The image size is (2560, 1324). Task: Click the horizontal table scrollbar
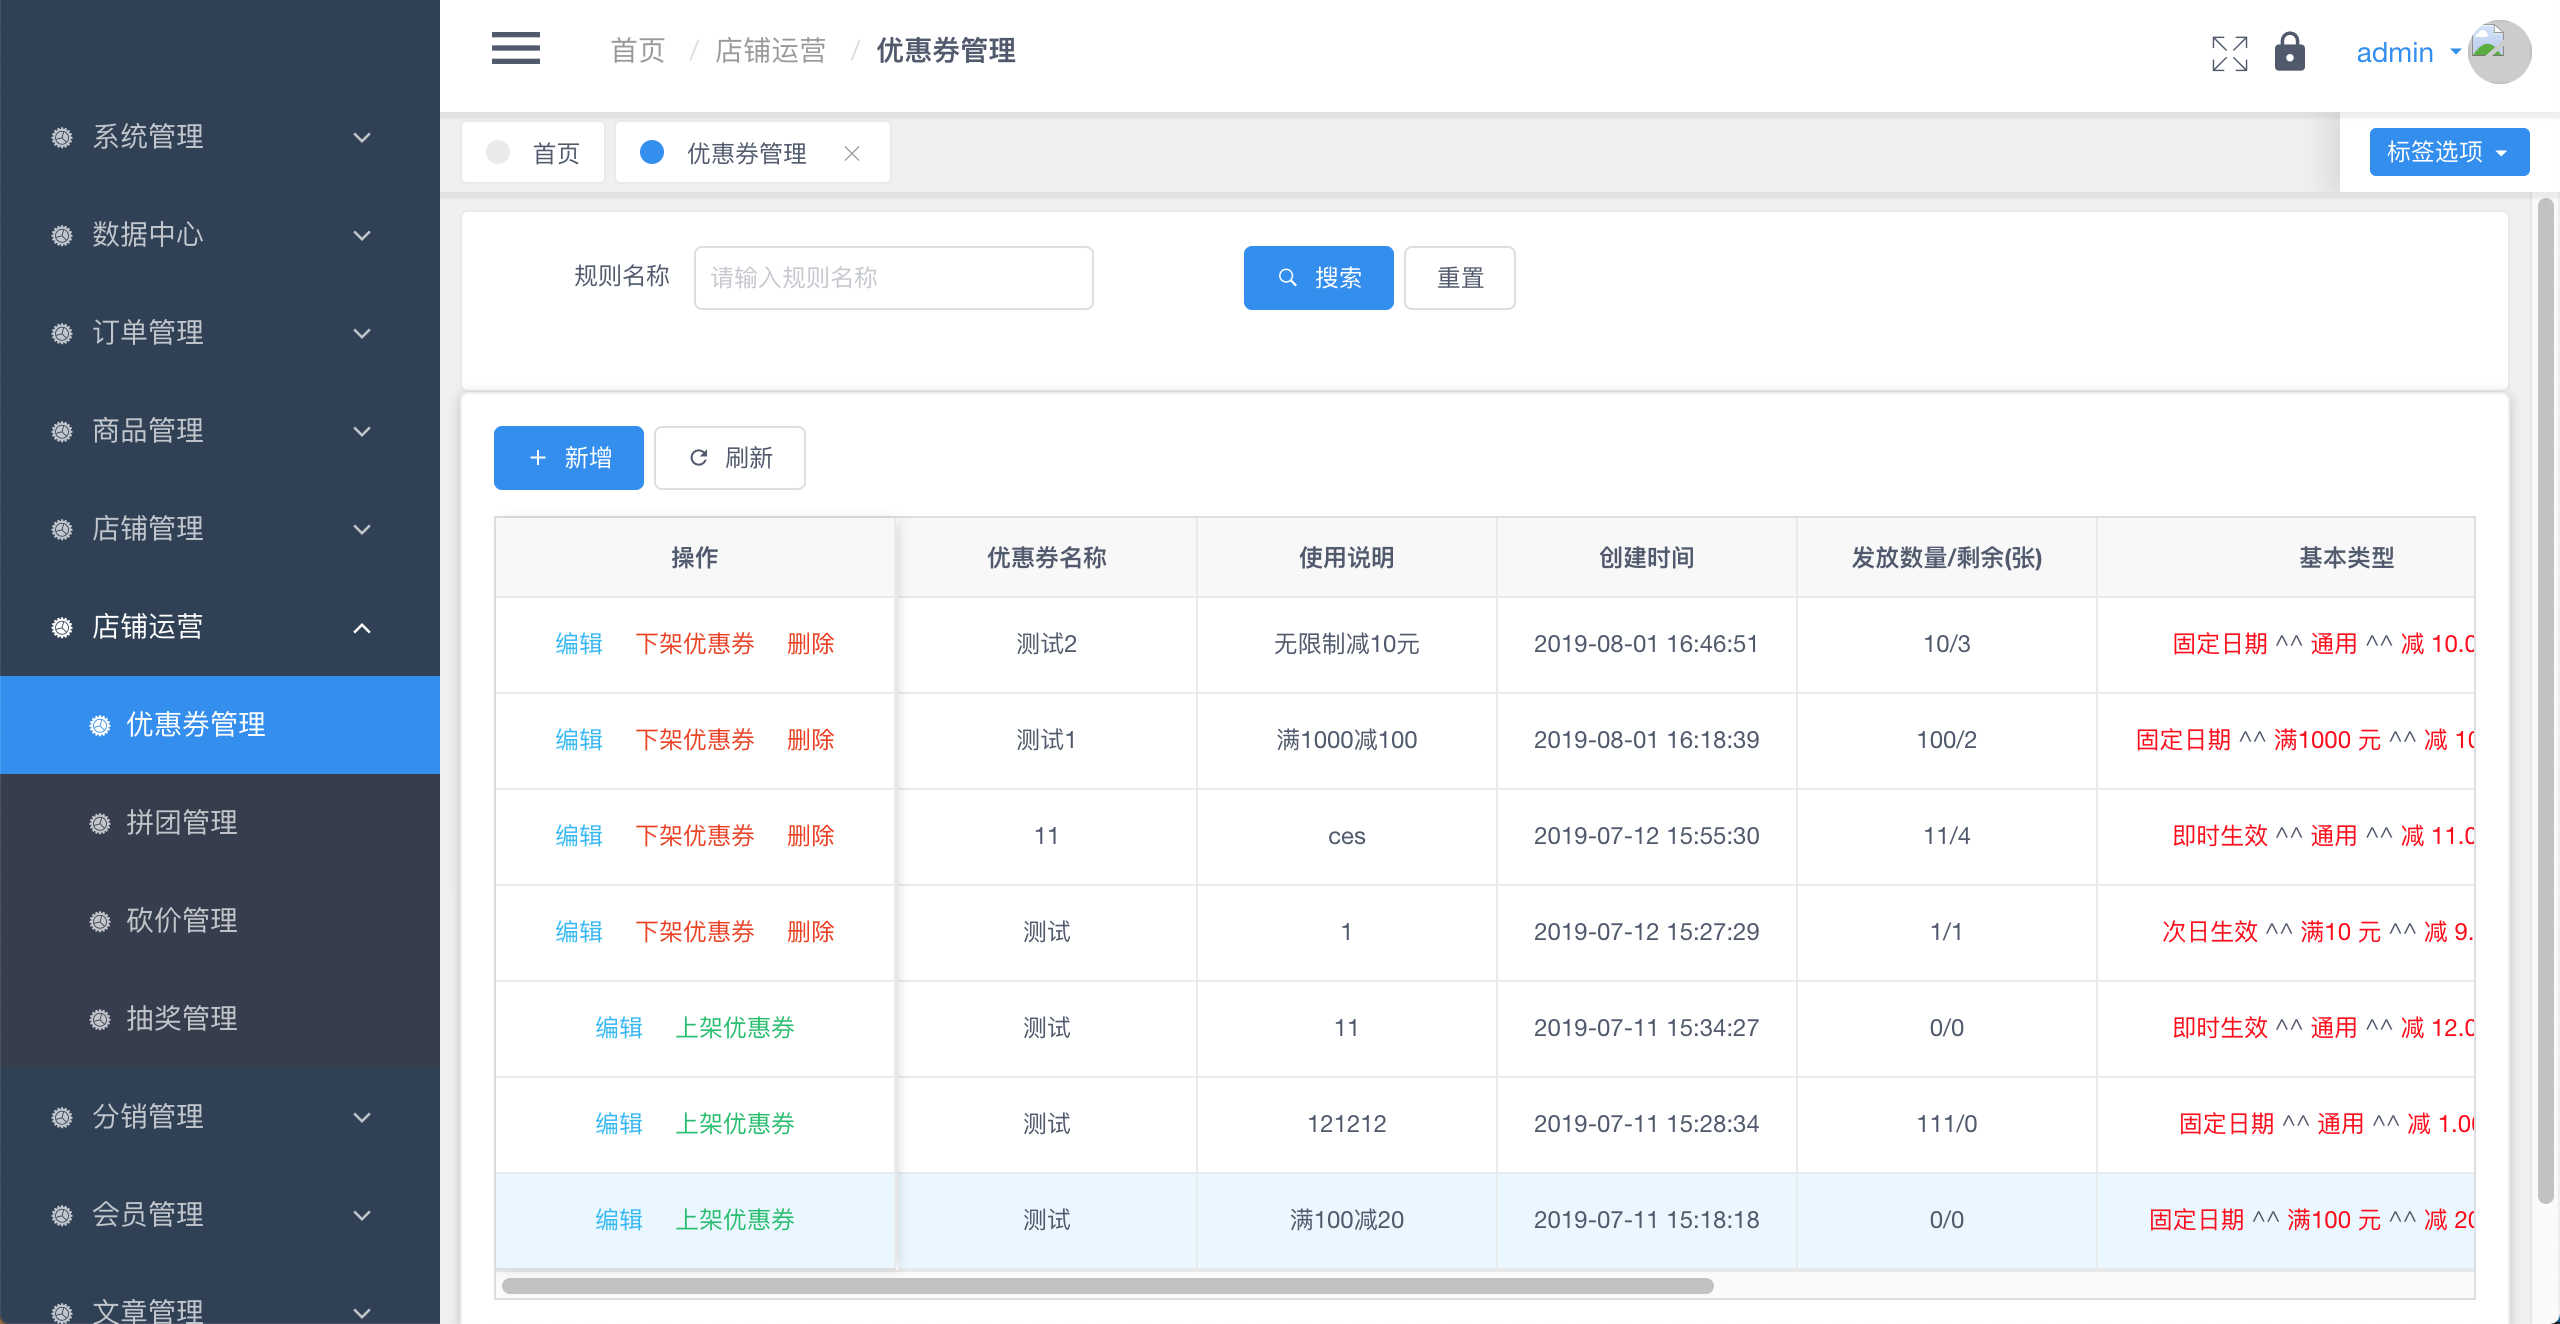(1107, 1286)
